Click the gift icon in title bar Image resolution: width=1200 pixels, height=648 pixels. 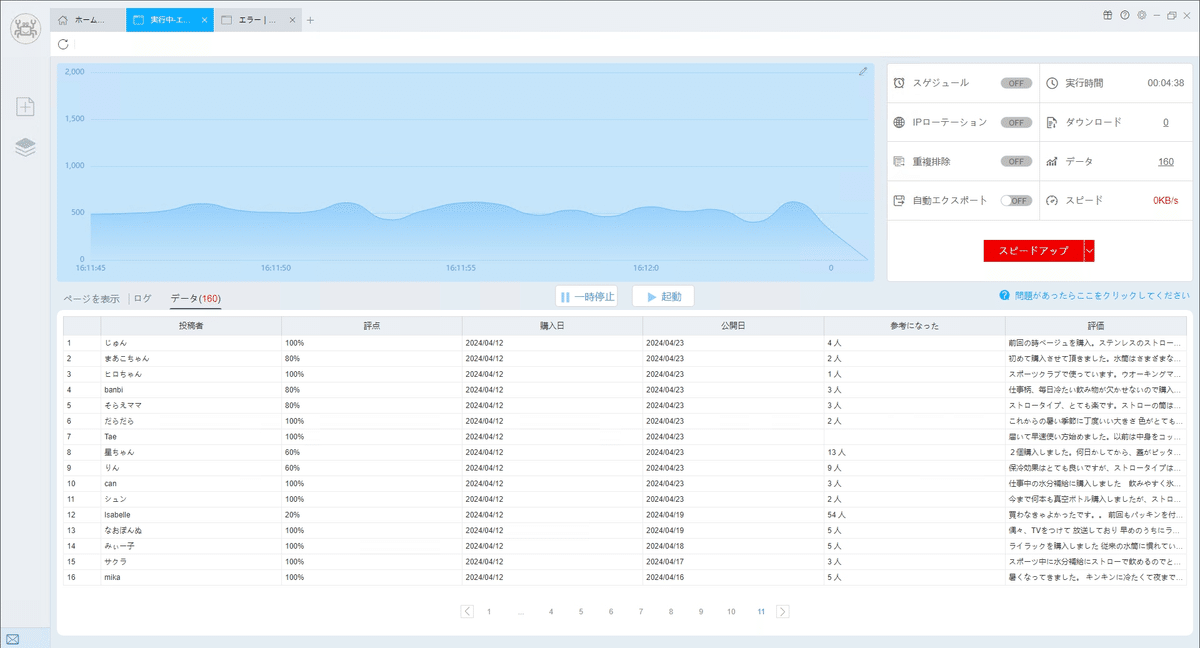1107,15
